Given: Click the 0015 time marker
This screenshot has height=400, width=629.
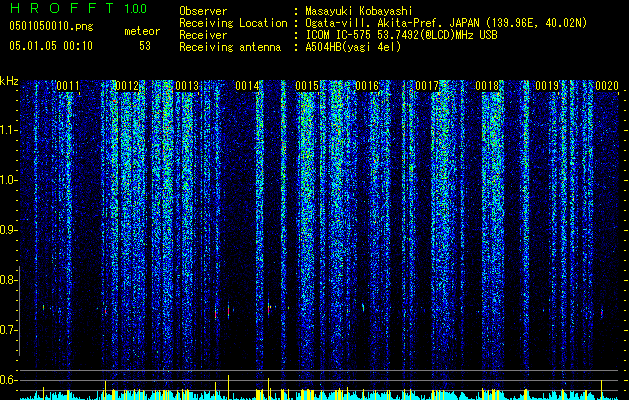Looking at the screenshot, I should pos(307,86).
